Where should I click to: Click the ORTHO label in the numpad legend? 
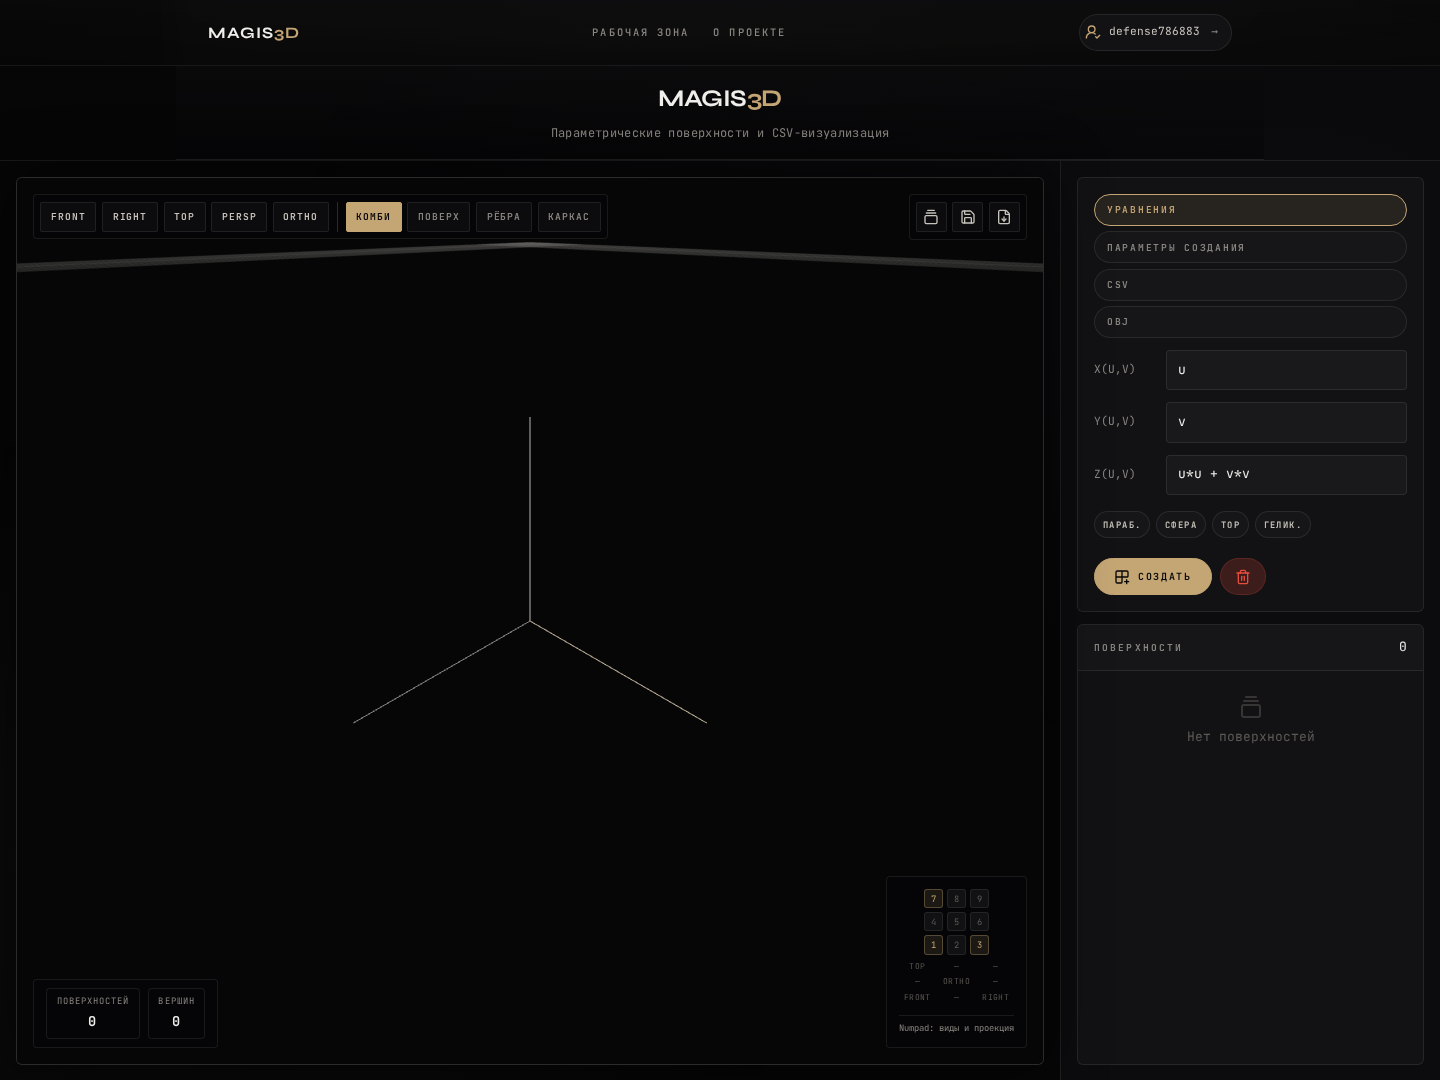(956, 981)
